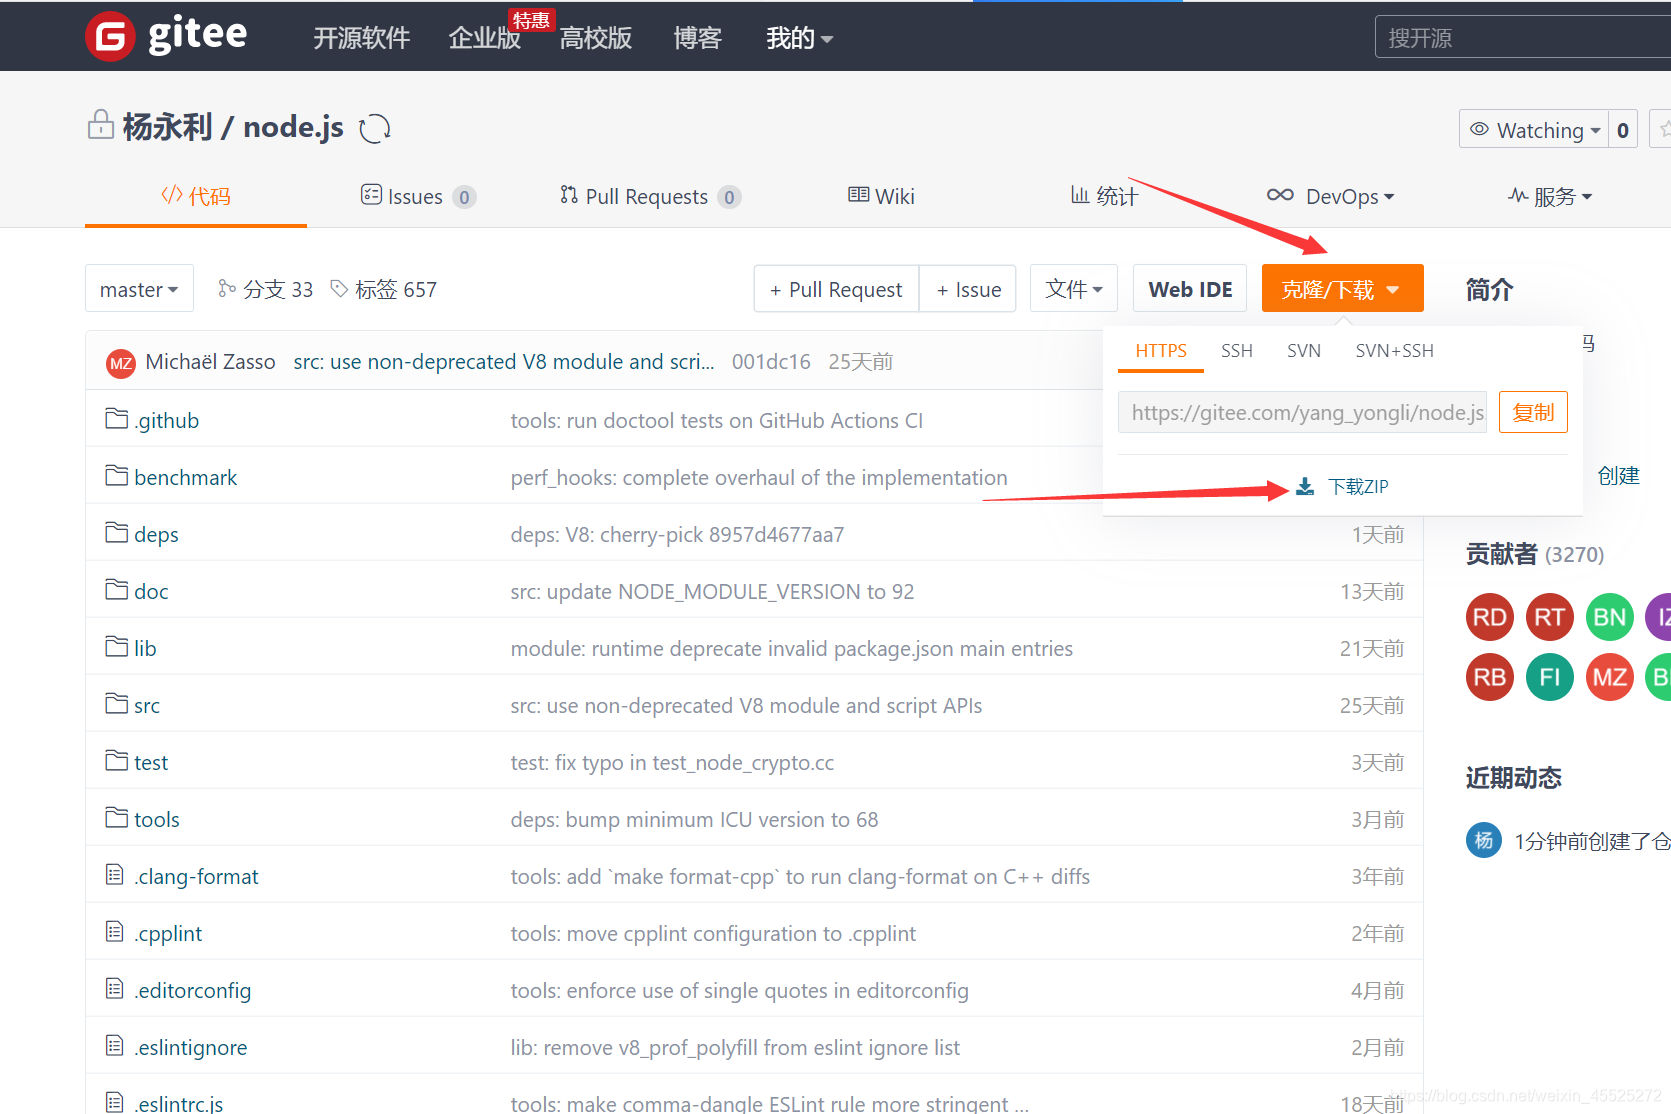This screenshot has width=1671, height=1114.
Task: Click the Gitee logo icon
Action: [x=110, y=37]
